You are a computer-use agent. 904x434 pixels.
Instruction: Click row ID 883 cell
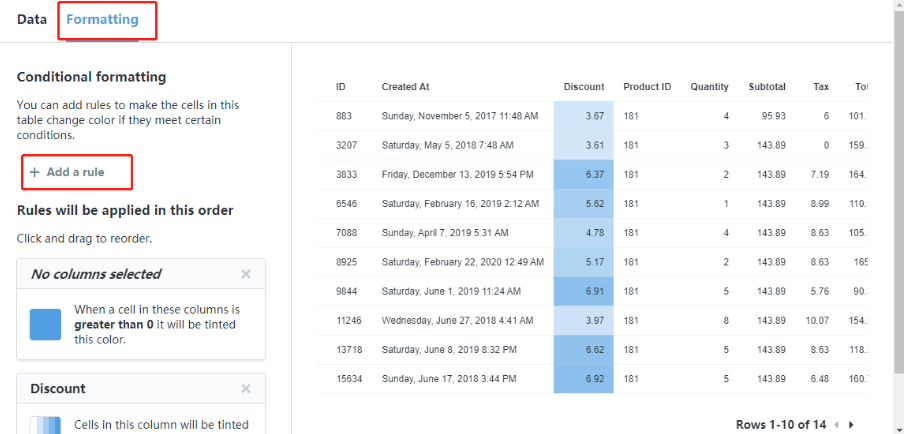click(343, 116)
